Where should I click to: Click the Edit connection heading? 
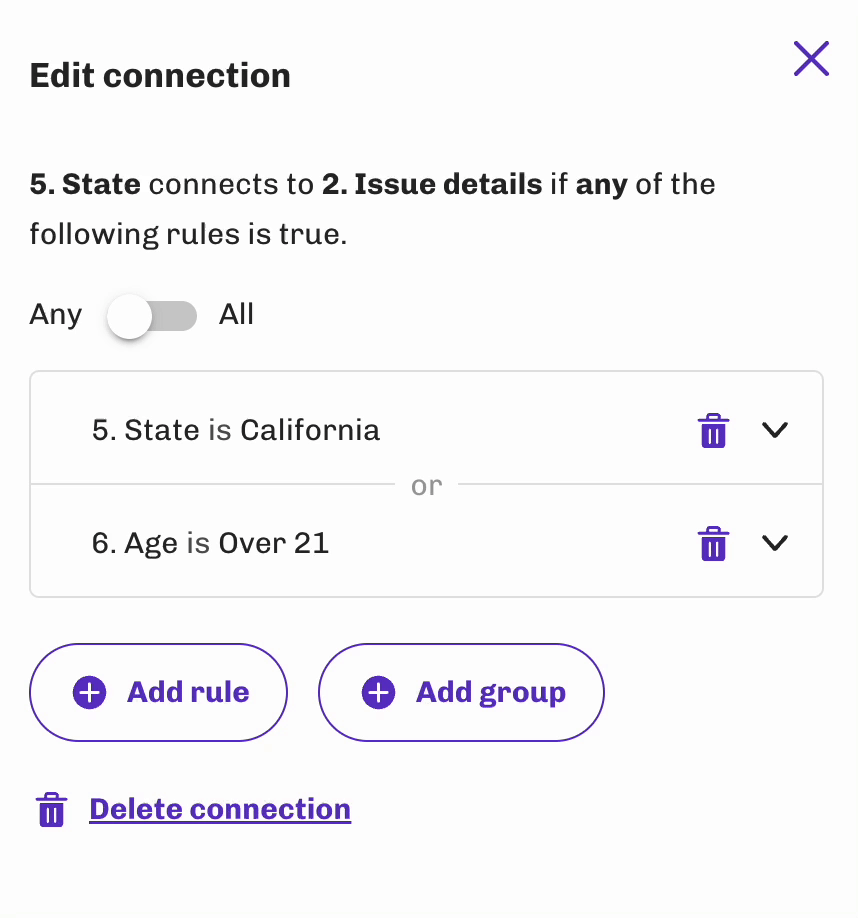(x=160, y=76)
